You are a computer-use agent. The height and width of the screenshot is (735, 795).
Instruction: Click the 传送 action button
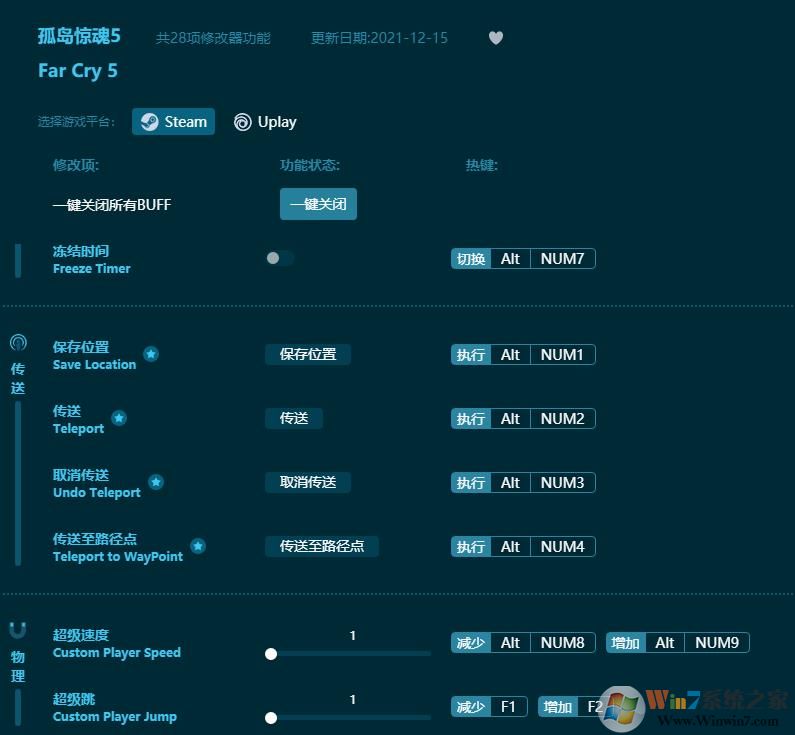[294, 418]
